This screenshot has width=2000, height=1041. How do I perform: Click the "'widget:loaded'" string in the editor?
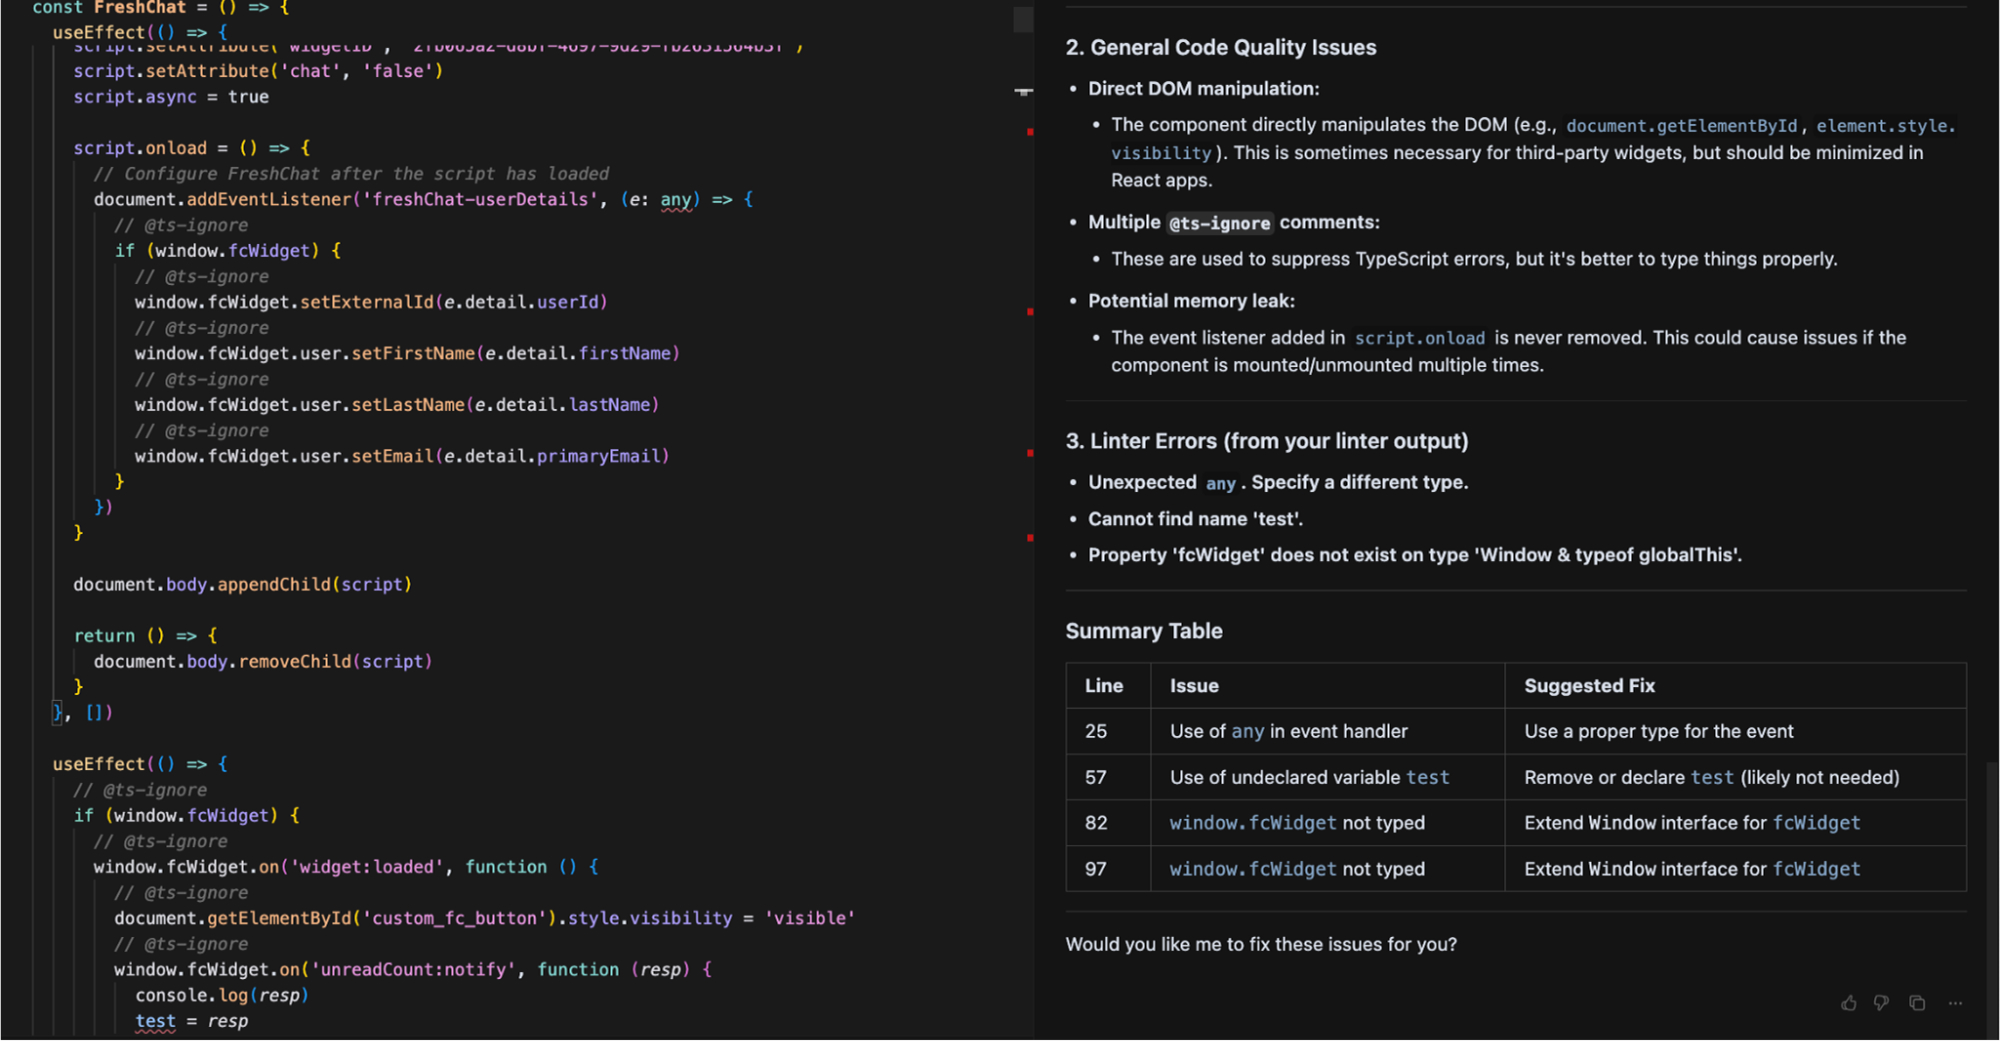tap(367, 867)
